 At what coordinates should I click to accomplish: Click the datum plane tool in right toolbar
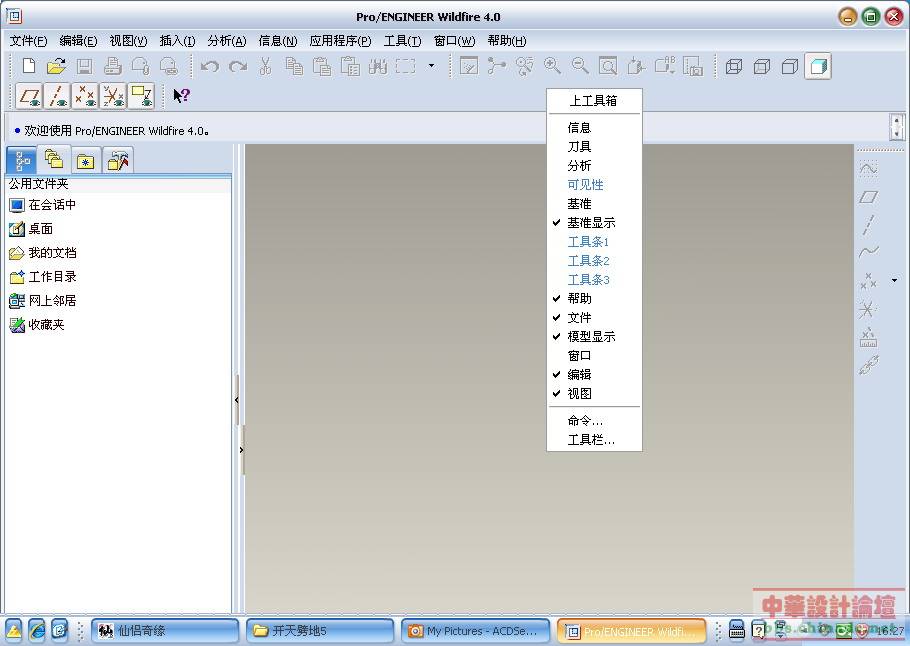[x=868, y=197]
